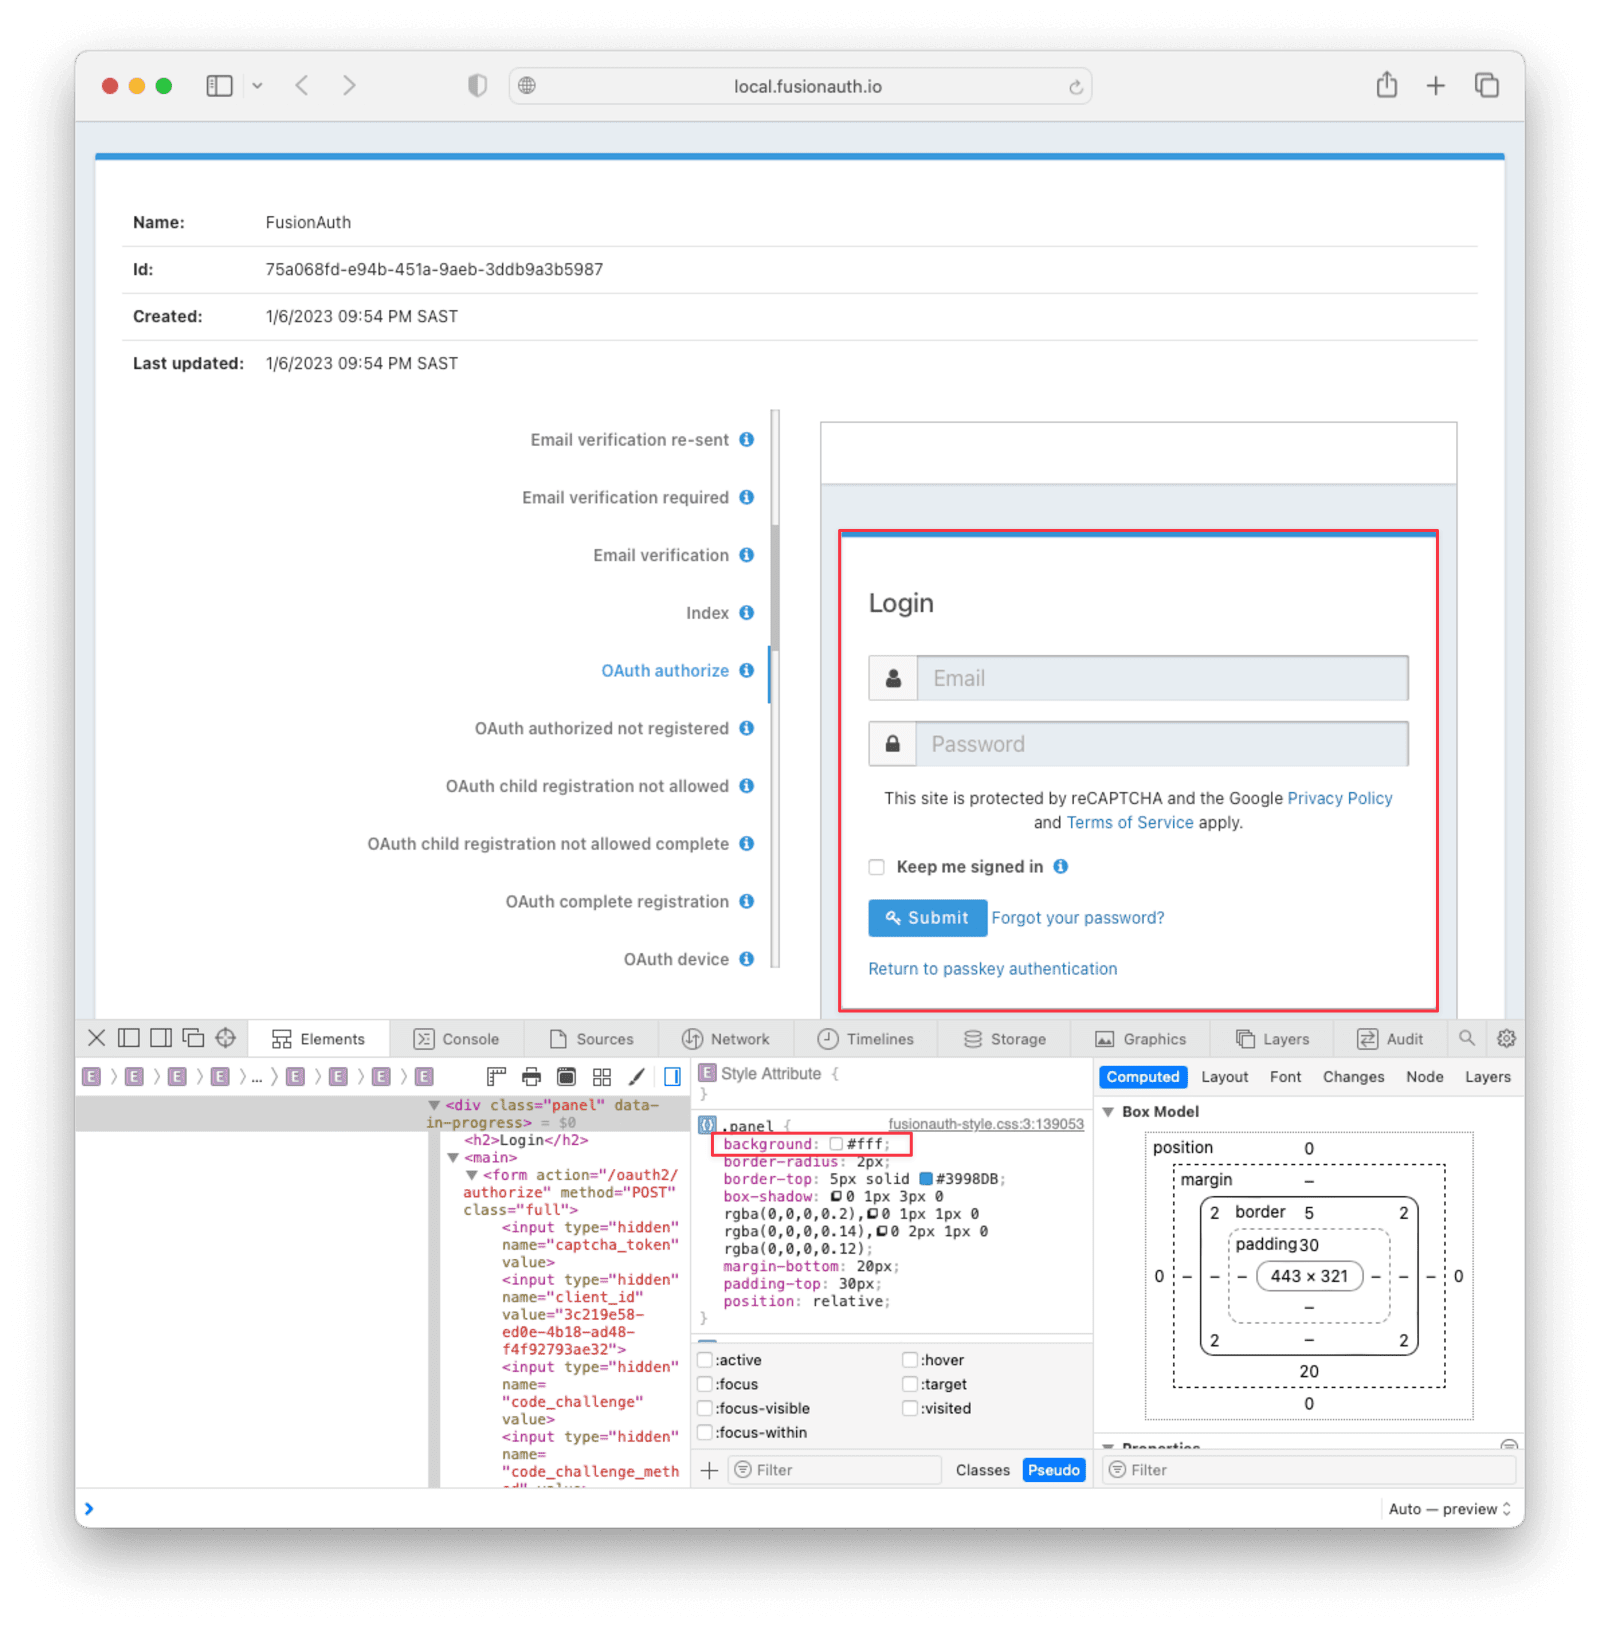Show the tab overview icon
The height and width of the screenshot is (1627, 1600).
tap(1487, 86)
